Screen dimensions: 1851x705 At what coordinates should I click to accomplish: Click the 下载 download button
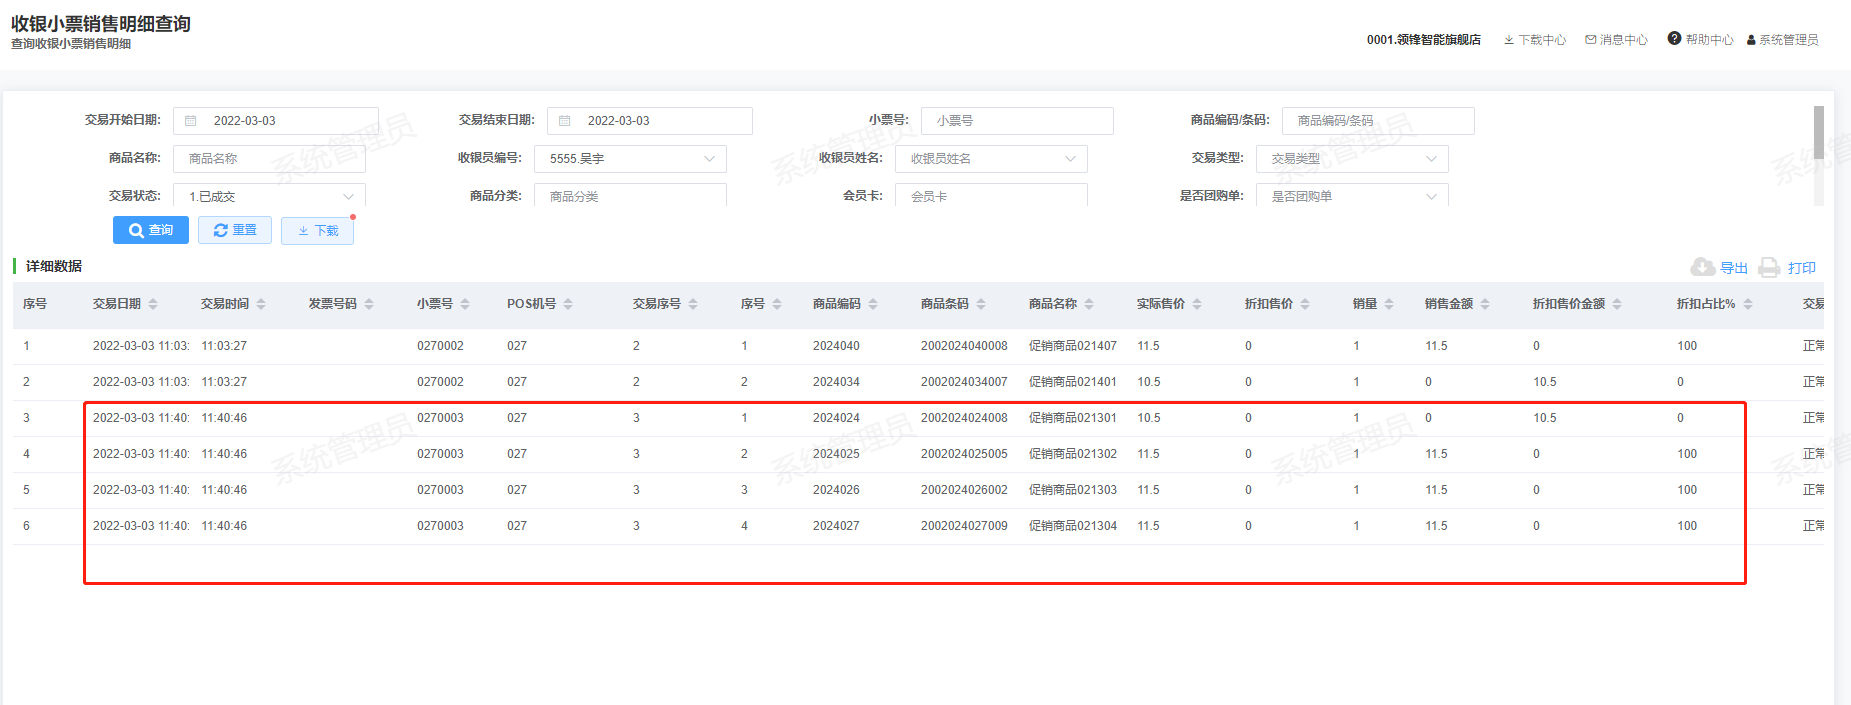click(x=317, y=231)
